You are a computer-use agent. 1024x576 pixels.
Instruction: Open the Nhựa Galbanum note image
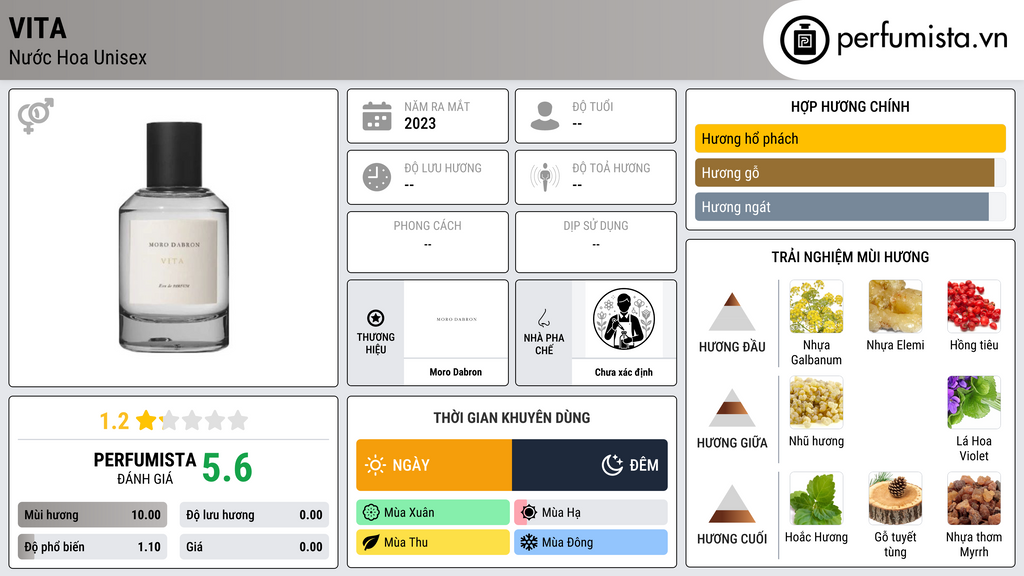coord(816,307)
